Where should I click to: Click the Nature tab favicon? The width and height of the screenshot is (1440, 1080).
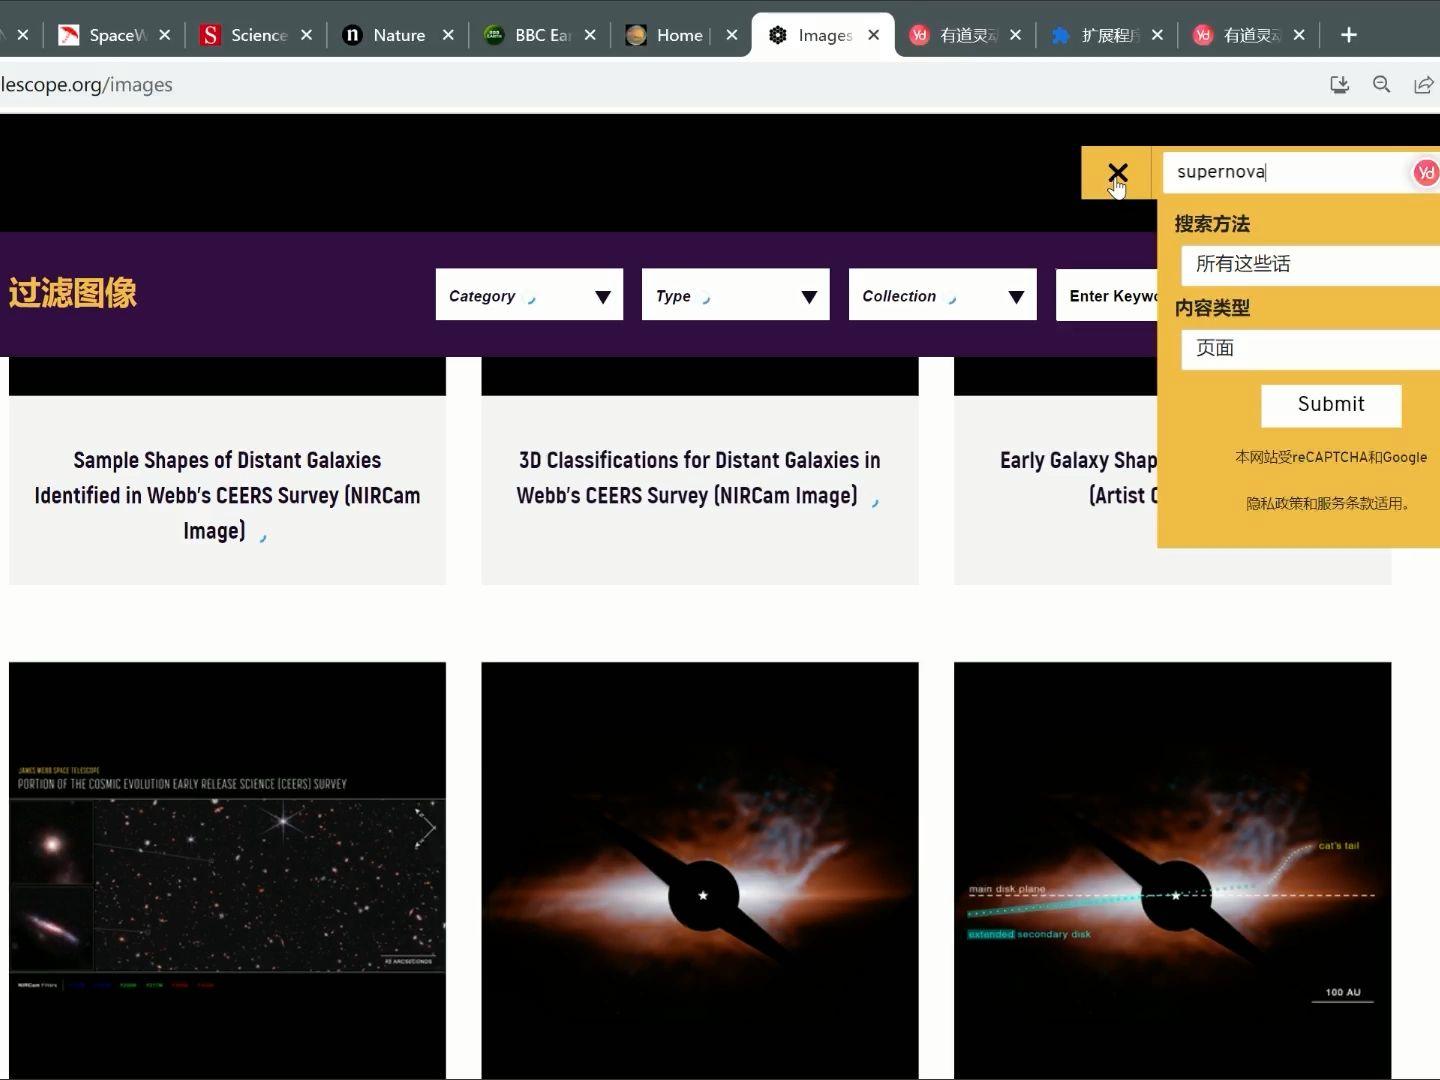pyautogui.click(x=352, y=35)
